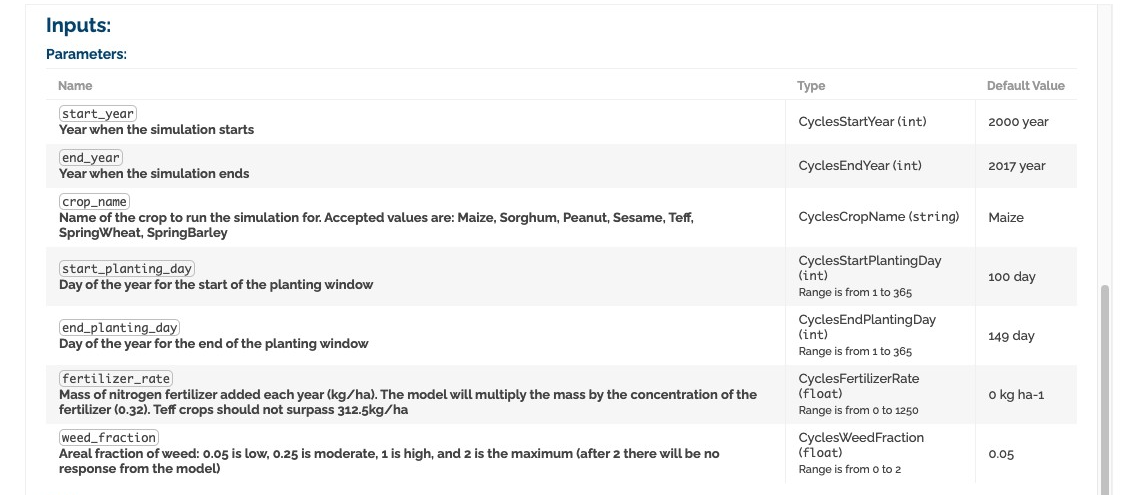Click the Default Value column header
1138x495 pixels.
[x=1026, y=86]
